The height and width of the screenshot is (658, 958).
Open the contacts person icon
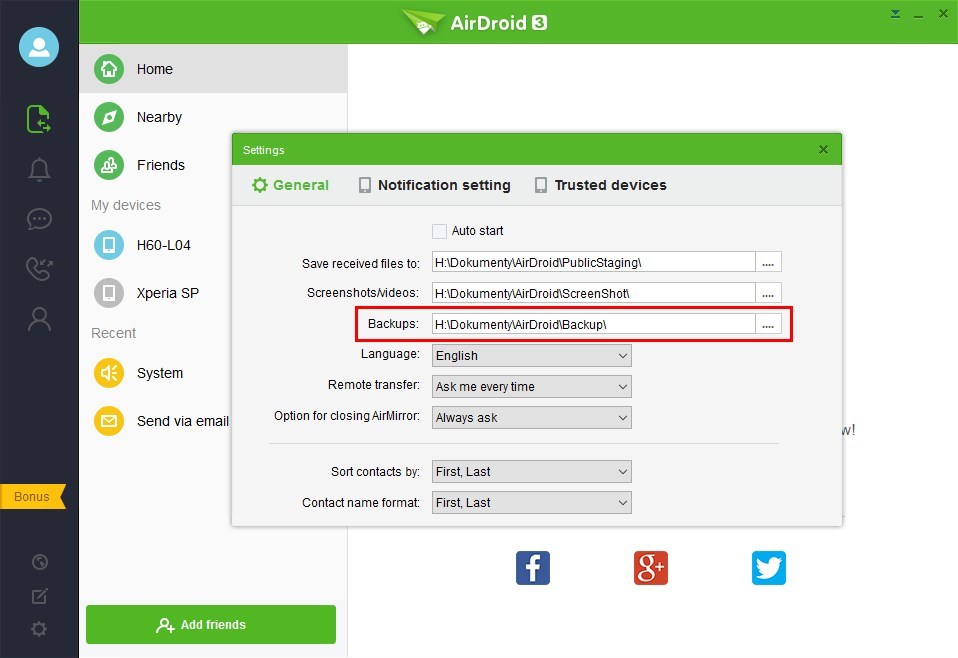click(39, 319)
